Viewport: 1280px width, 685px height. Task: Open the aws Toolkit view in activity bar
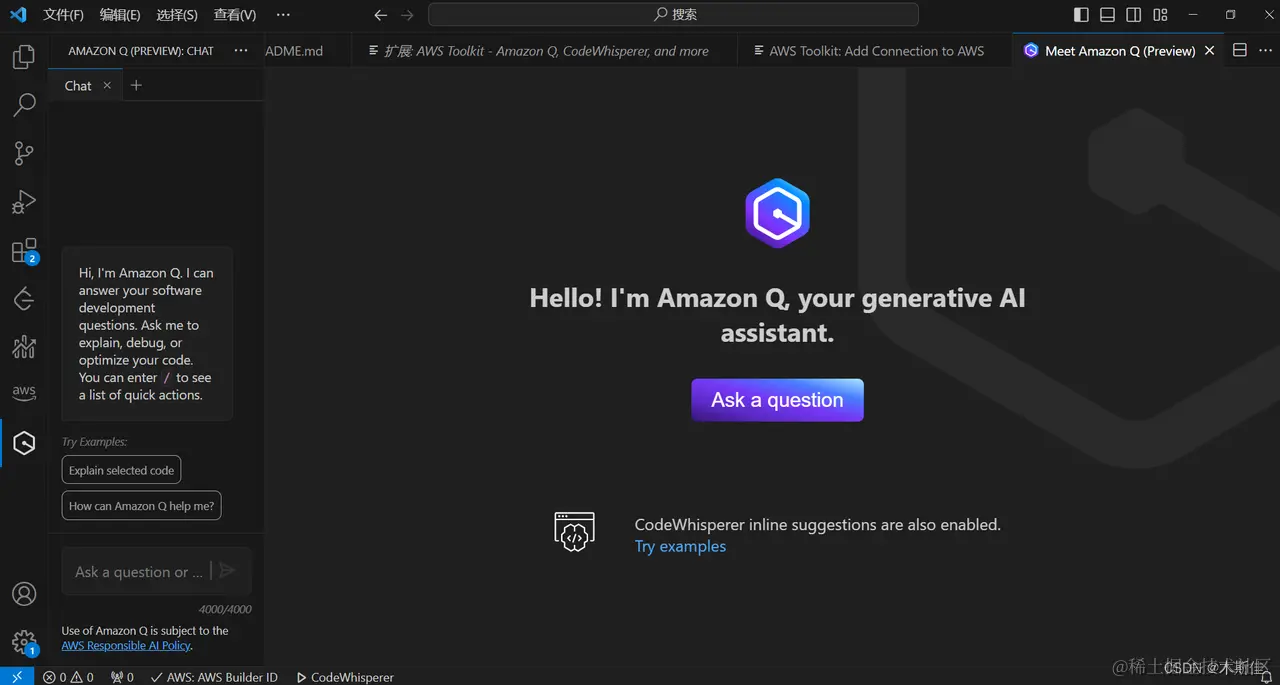[24, 393]
